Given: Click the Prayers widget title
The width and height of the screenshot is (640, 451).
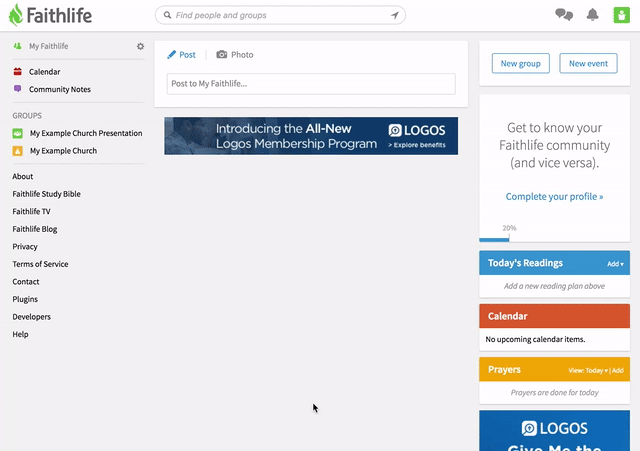Looking at the screenshot, I should pyautogui.click(x=504, y=369).
